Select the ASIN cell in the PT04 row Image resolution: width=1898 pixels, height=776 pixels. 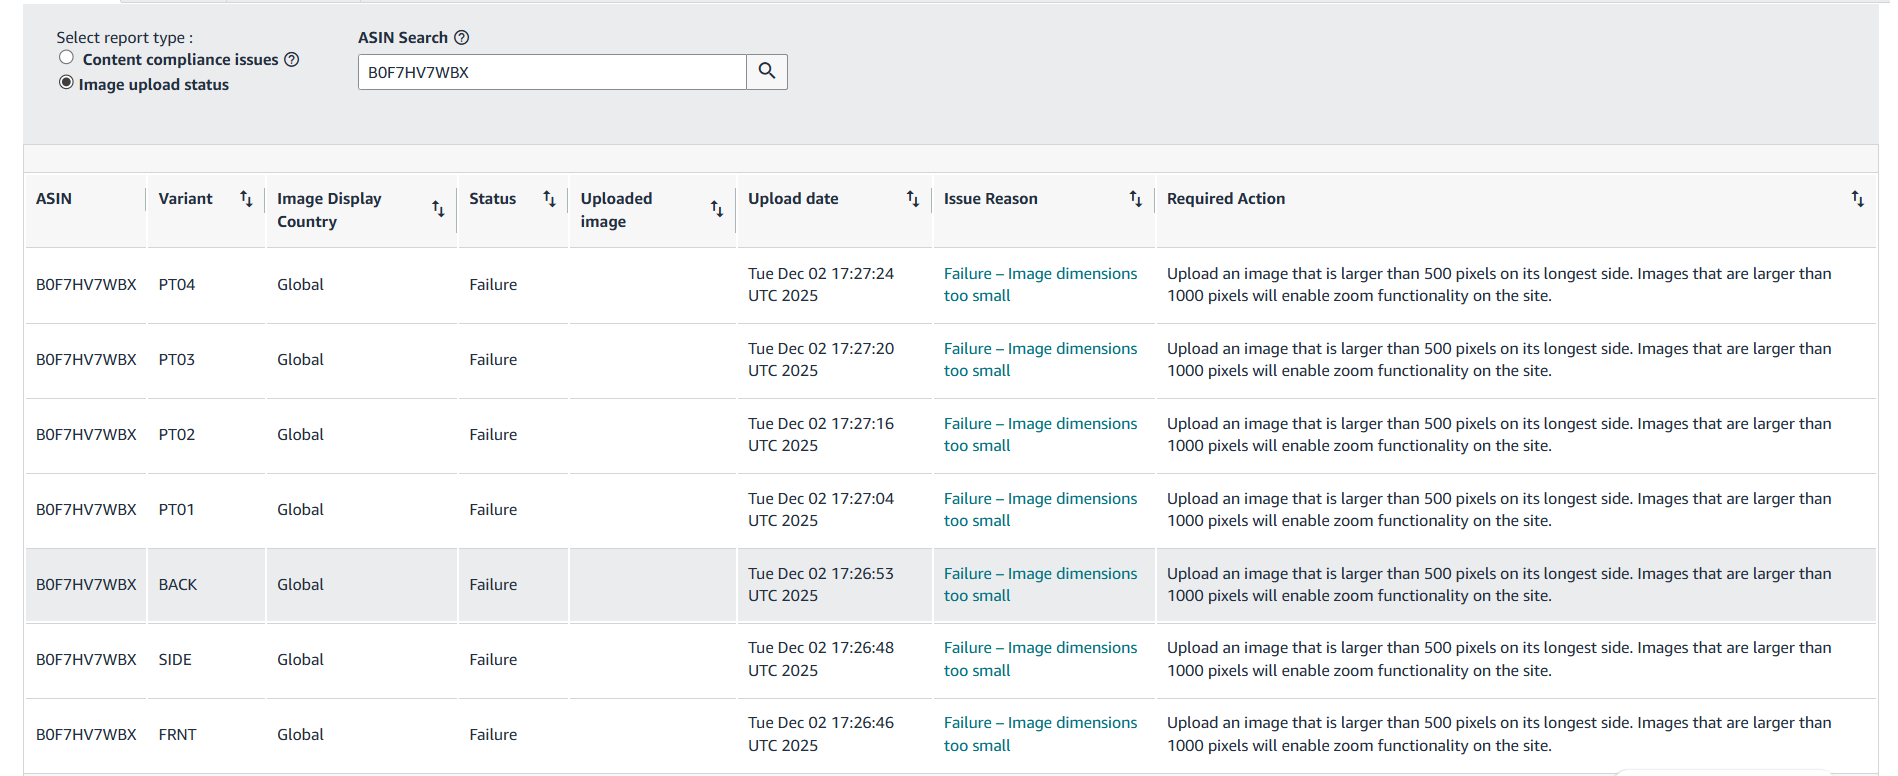tap(86, 285)
